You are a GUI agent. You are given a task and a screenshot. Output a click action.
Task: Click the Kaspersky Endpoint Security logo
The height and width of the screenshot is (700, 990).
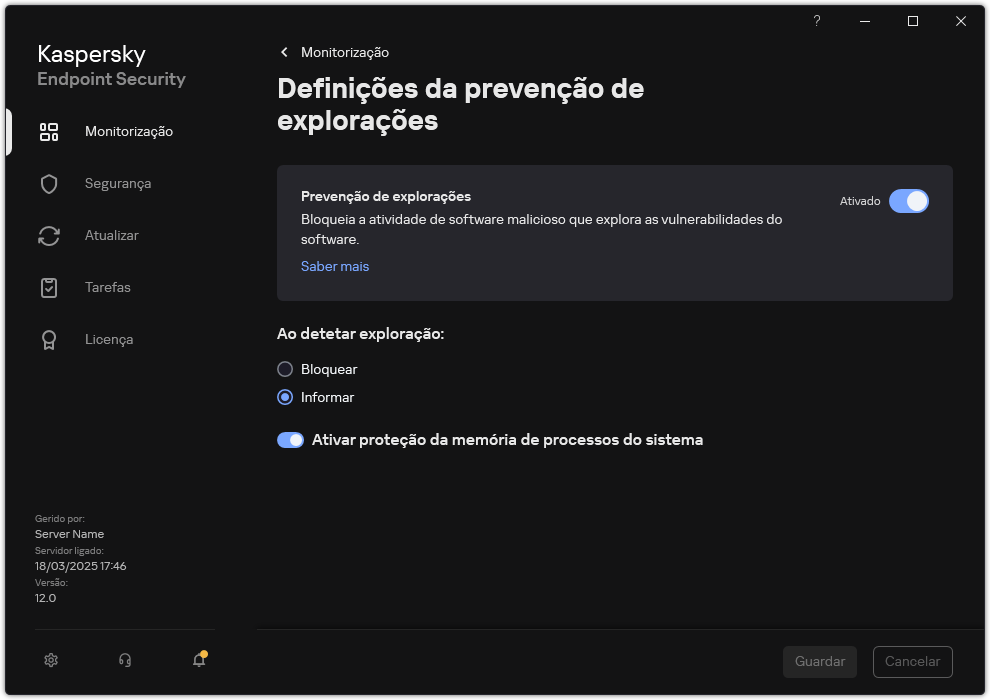click(x=110, y=65)
